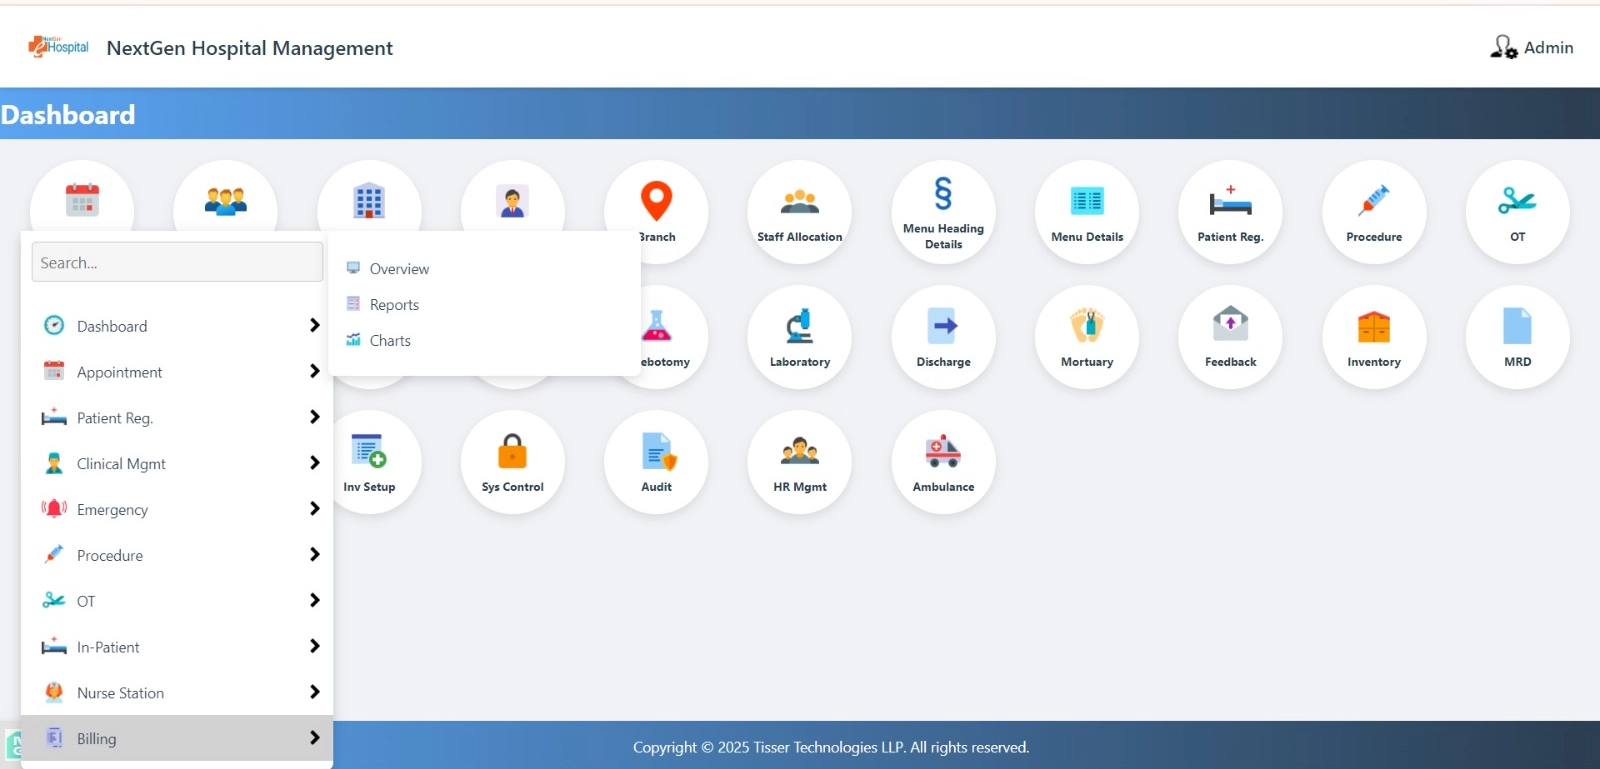The height and width of the screenshot is (769, 1600).
Task: Expand the Billing menu chevron
Action: (314, 738)
